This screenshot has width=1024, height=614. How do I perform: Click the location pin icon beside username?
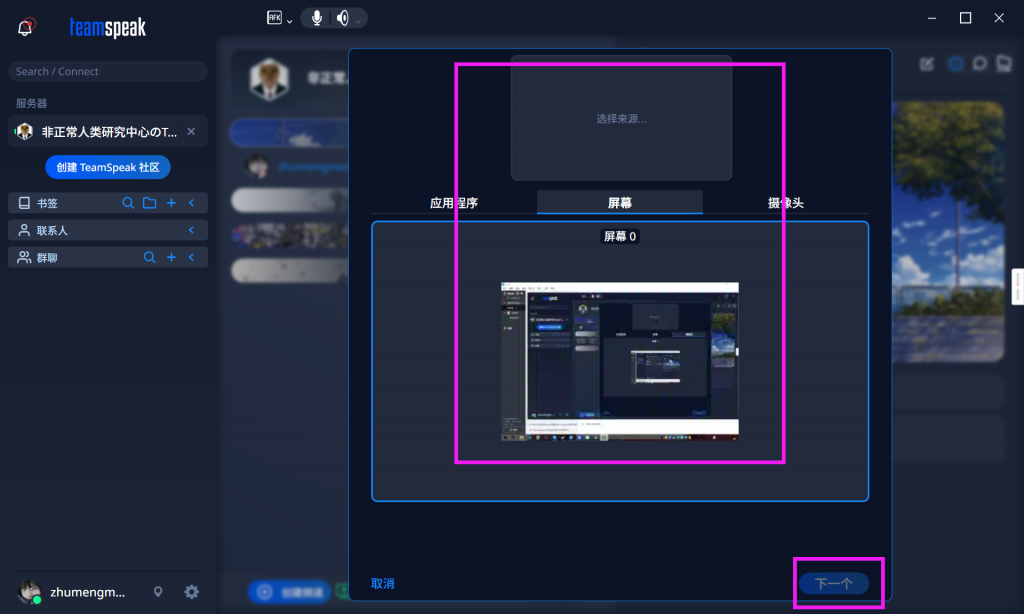click(x=158, y=592)
